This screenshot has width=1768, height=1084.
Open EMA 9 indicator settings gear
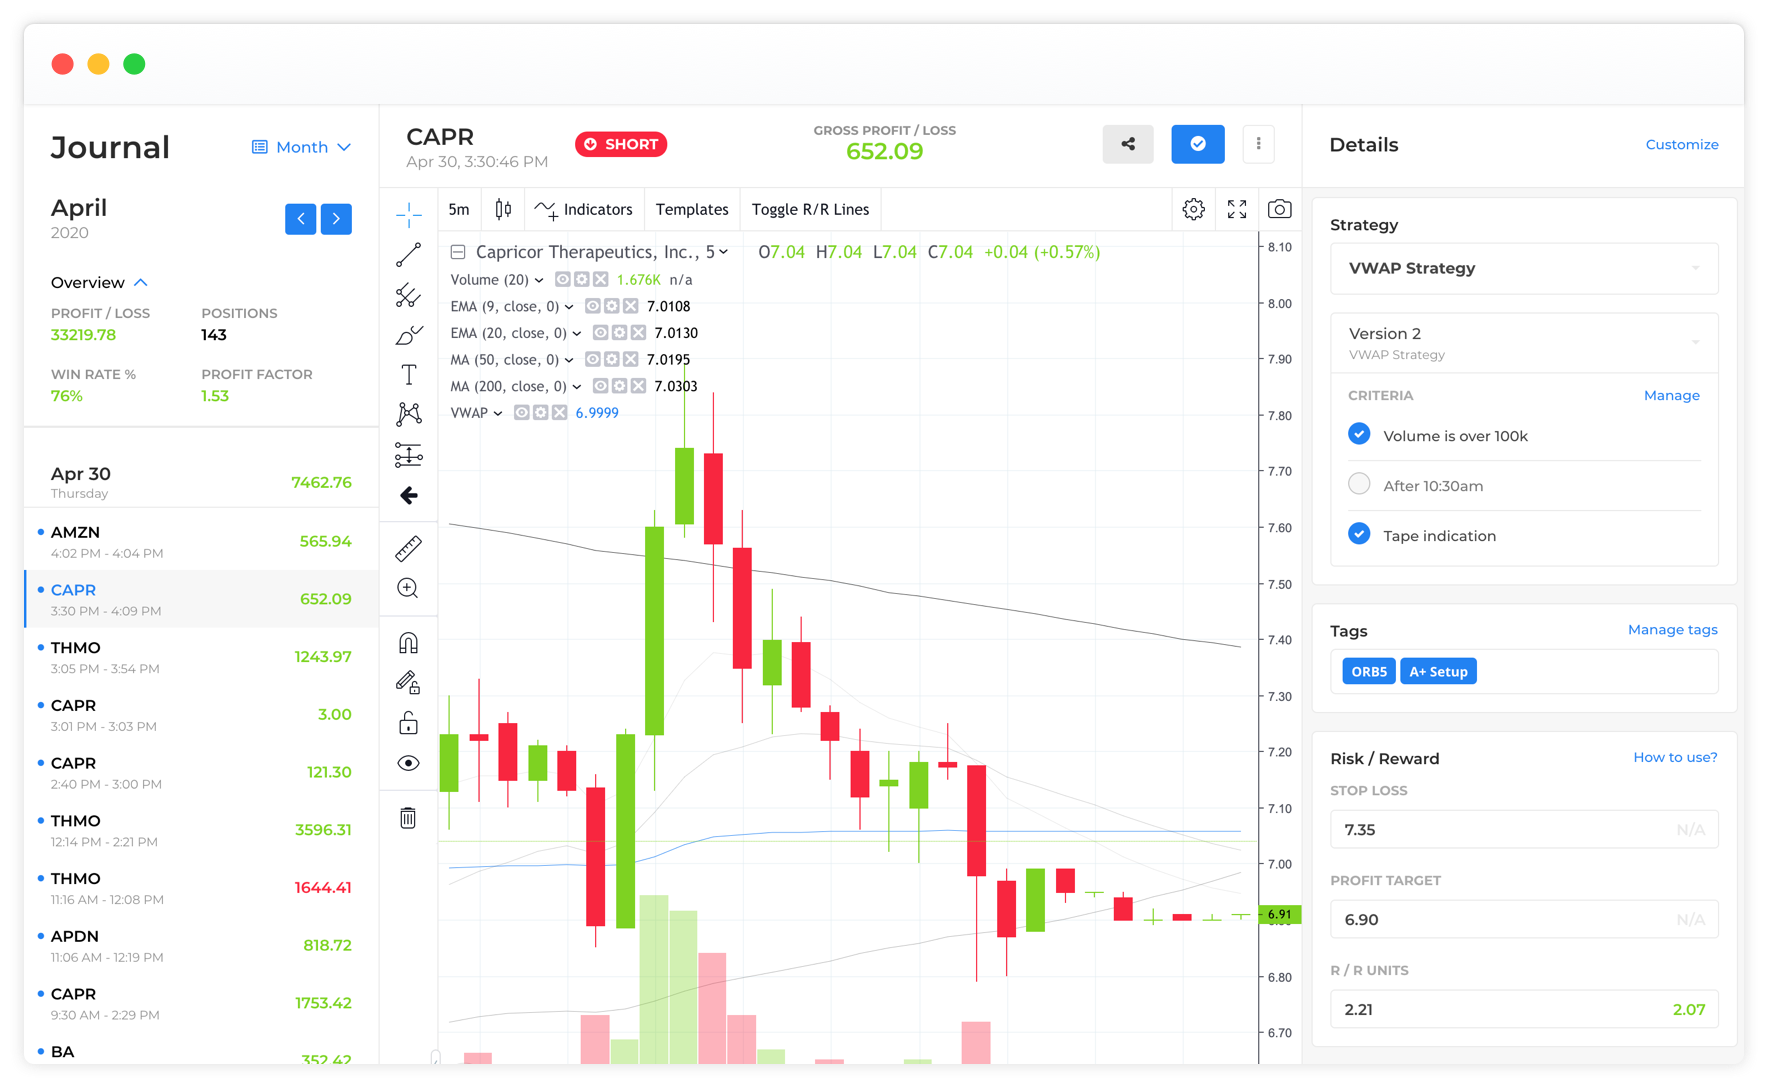tap(611, 306)
